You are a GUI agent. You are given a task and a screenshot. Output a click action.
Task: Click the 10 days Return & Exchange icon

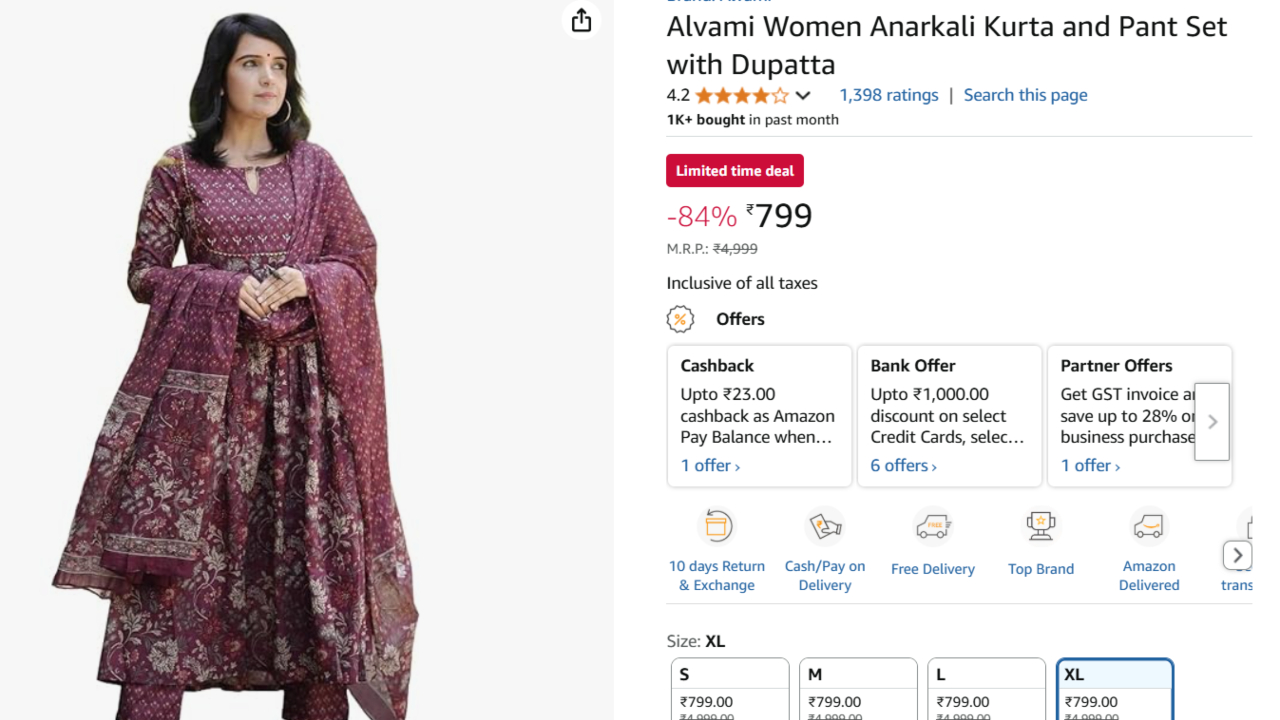click(717, 525)
